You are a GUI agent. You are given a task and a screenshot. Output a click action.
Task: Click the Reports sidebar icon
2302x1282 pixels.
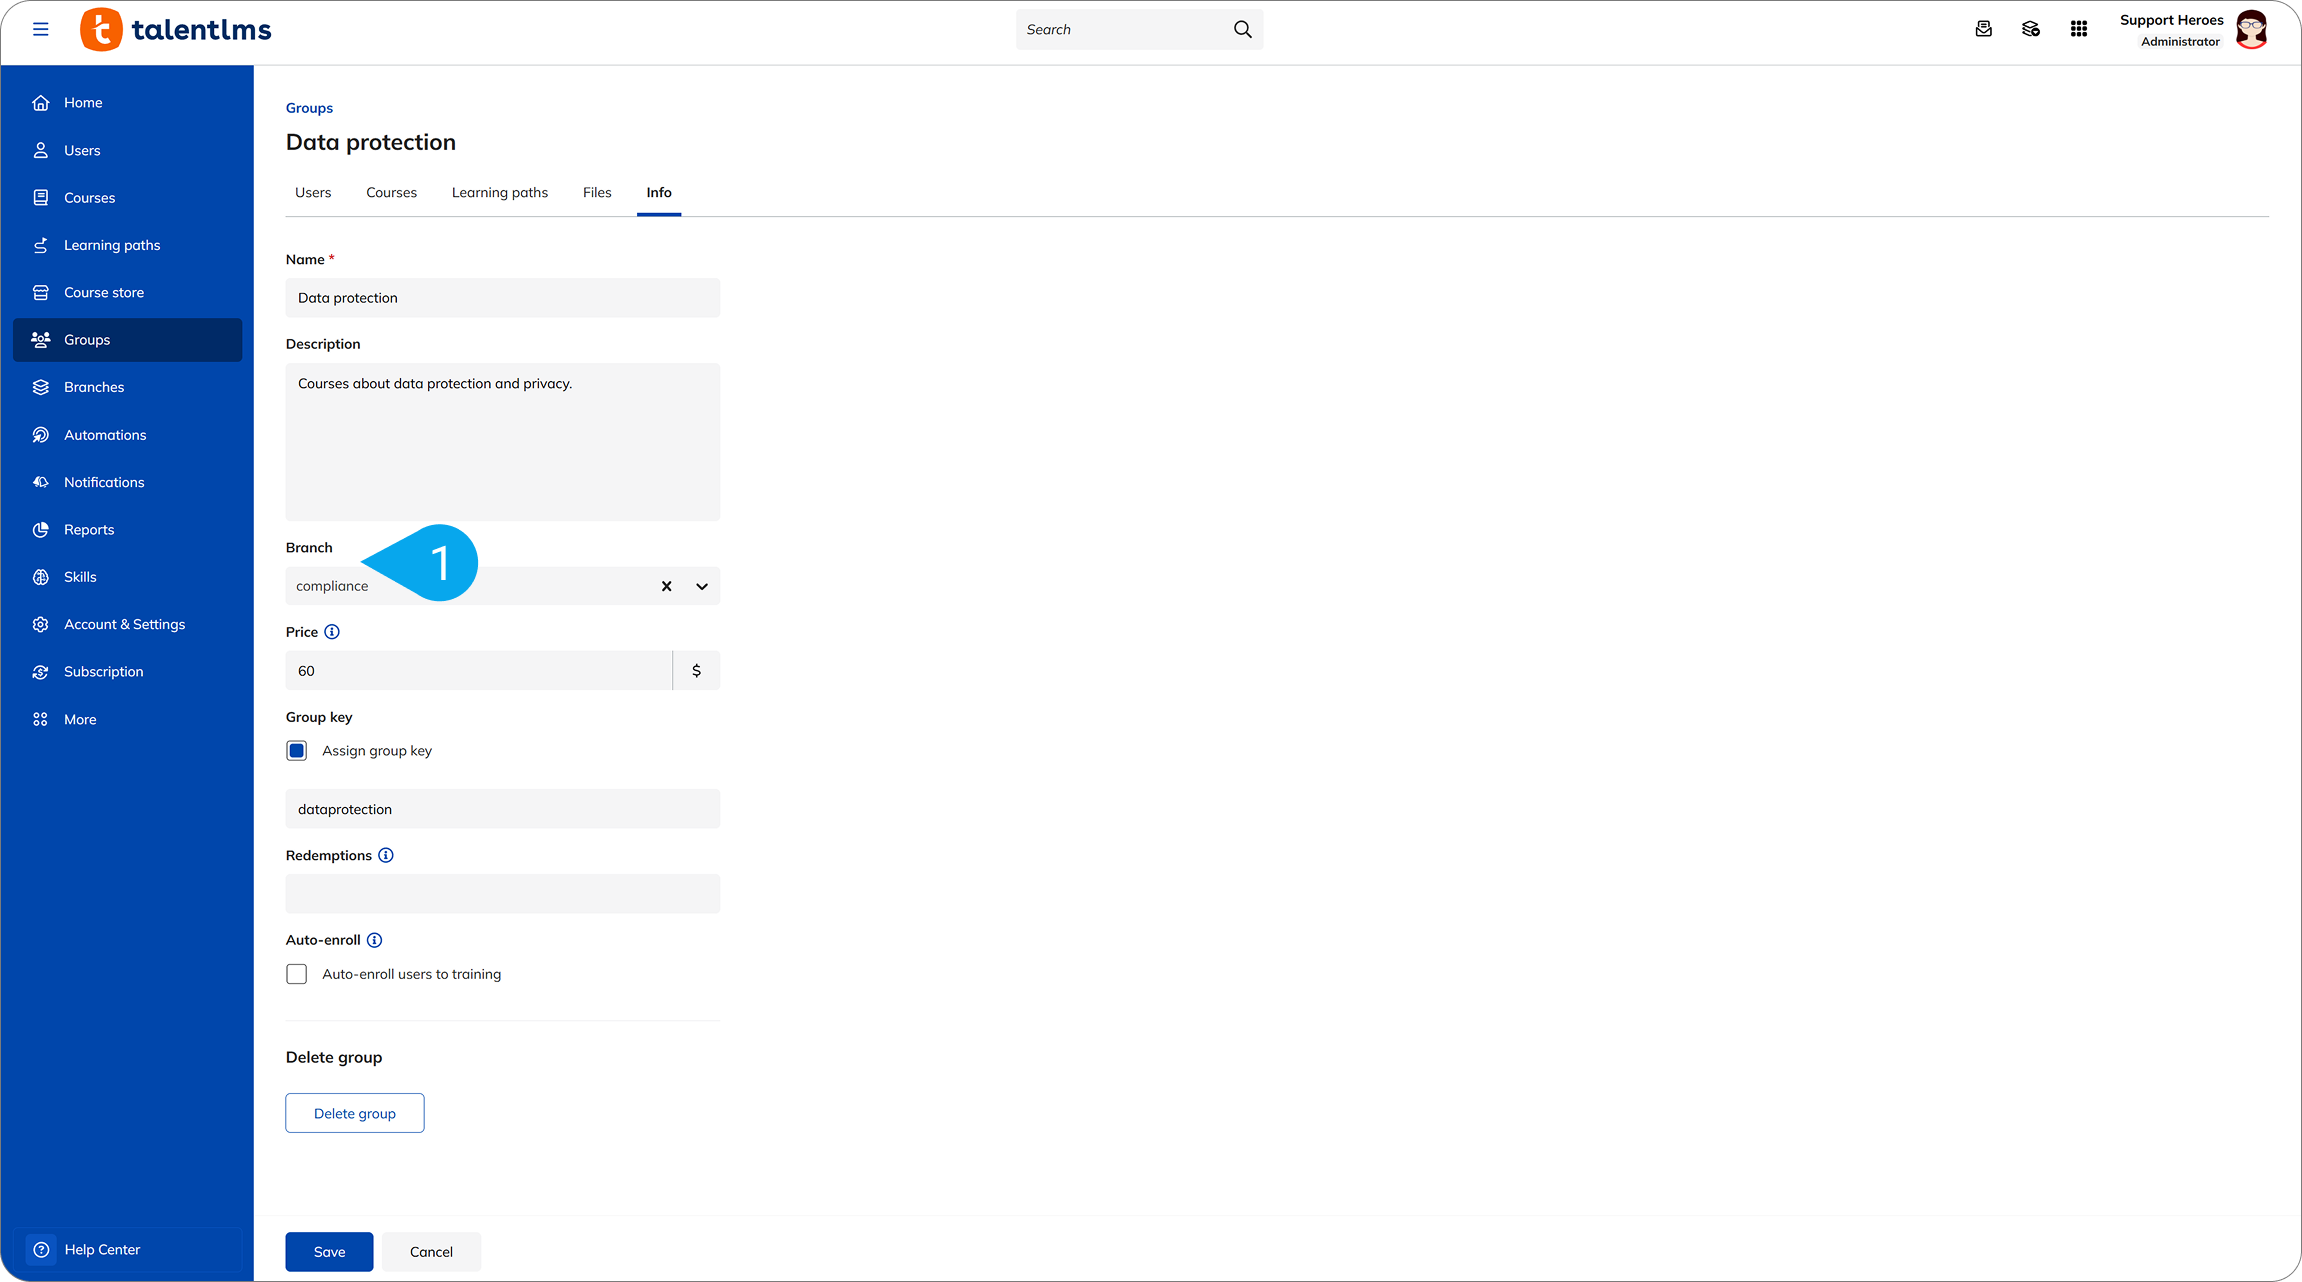[41, 530]
